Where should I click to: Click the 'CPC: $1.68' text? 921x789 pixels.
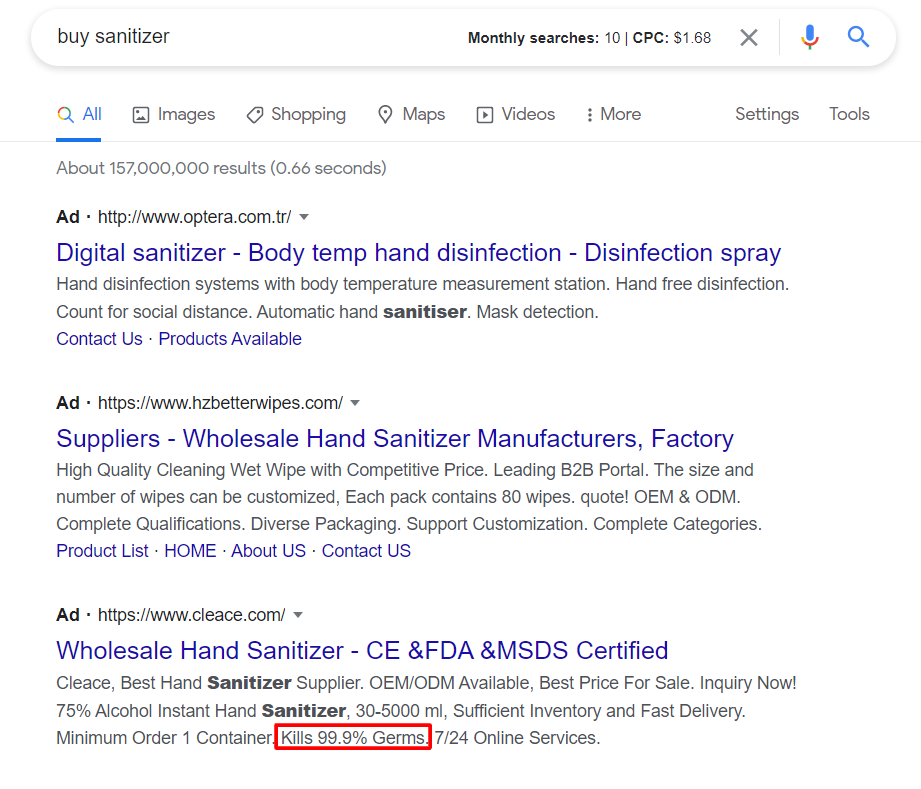(x=671, y=38)
